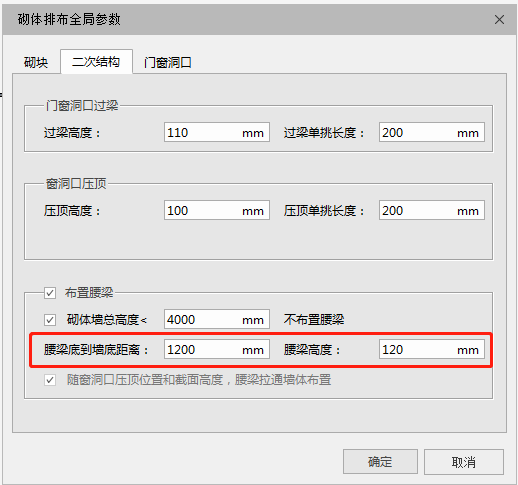Toggle 随窗洞口压顶位置和截面高度 checkbox
This screenshot has height=485, width=518.
tap(50, 380)
